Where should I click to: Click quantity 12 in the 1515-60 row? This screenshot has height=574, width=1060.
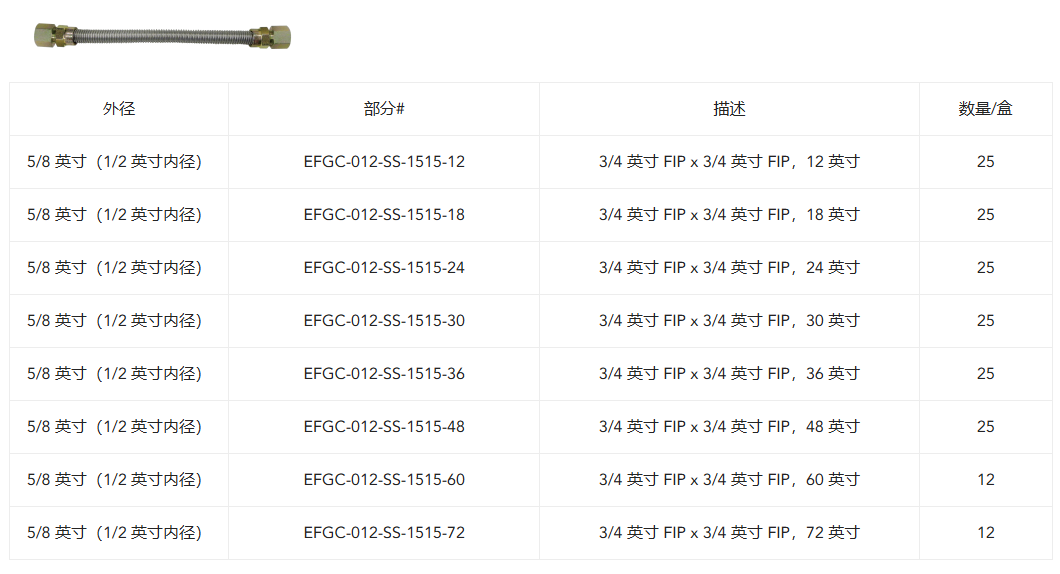point(986,479)
